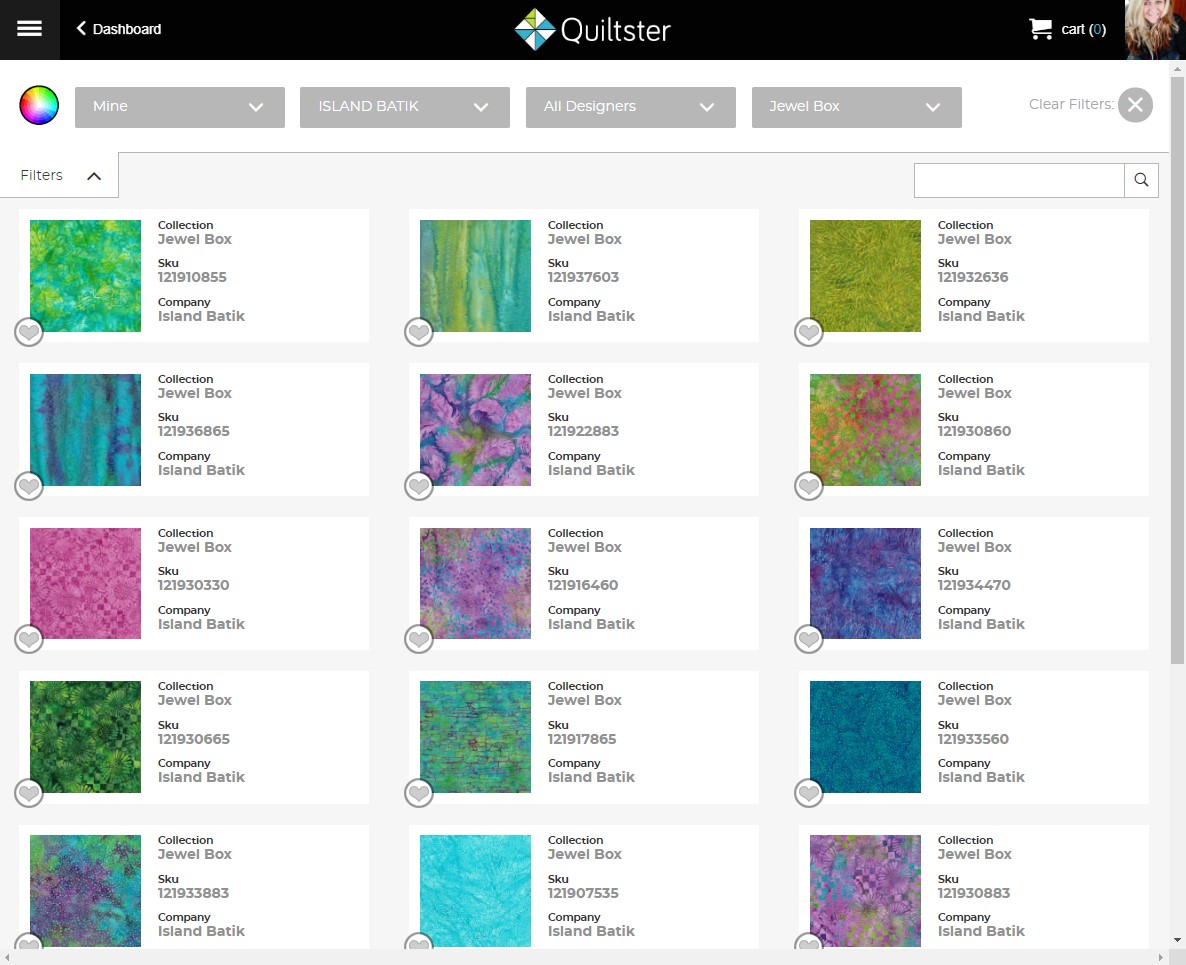Viewport: 1186px width, 965px height.
Task: Toggle heart on Sku 121933560
Action: point(809,793)
